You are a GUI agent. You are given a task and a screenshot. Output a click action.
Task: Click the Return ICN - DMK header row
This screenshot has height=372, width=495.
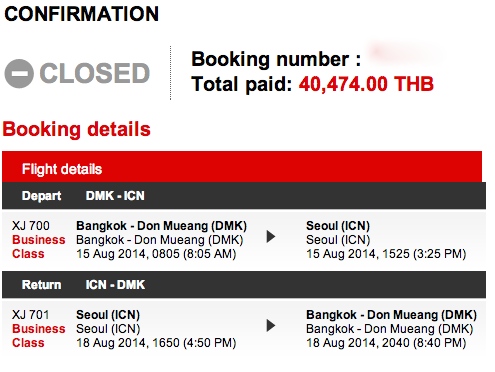coord(244,285)
